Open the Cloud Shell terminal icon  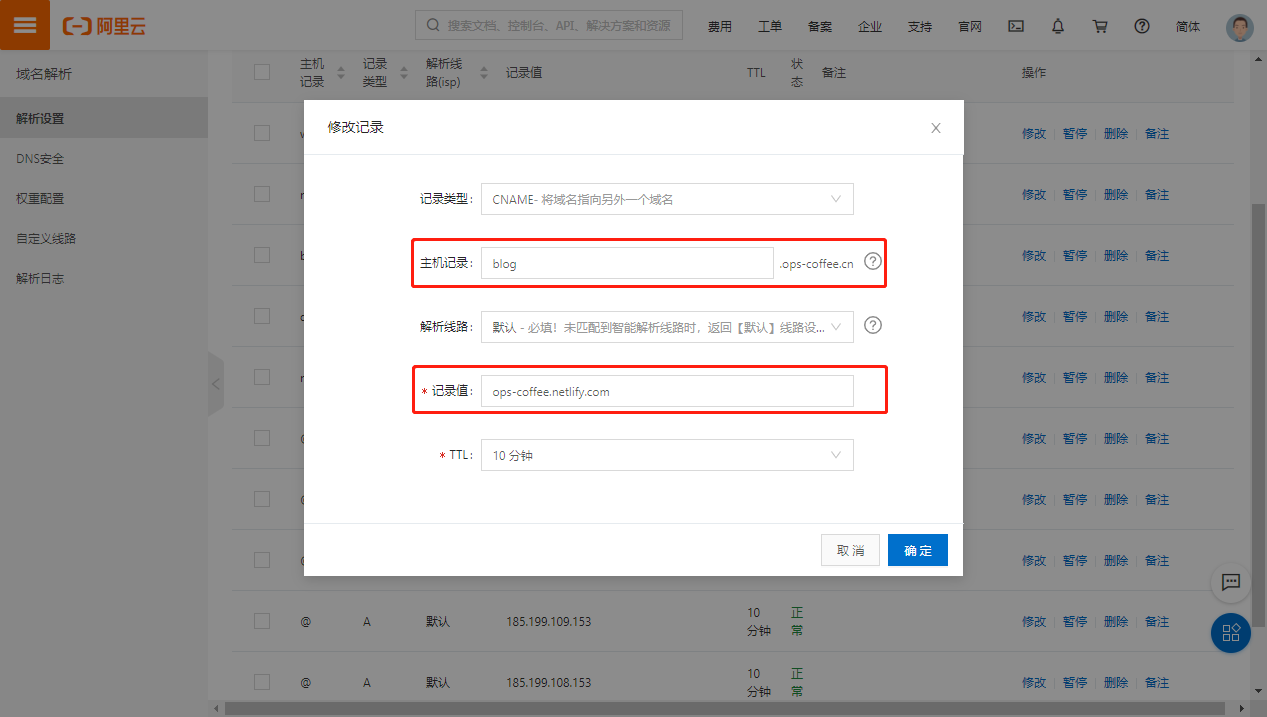[1015, 27]
